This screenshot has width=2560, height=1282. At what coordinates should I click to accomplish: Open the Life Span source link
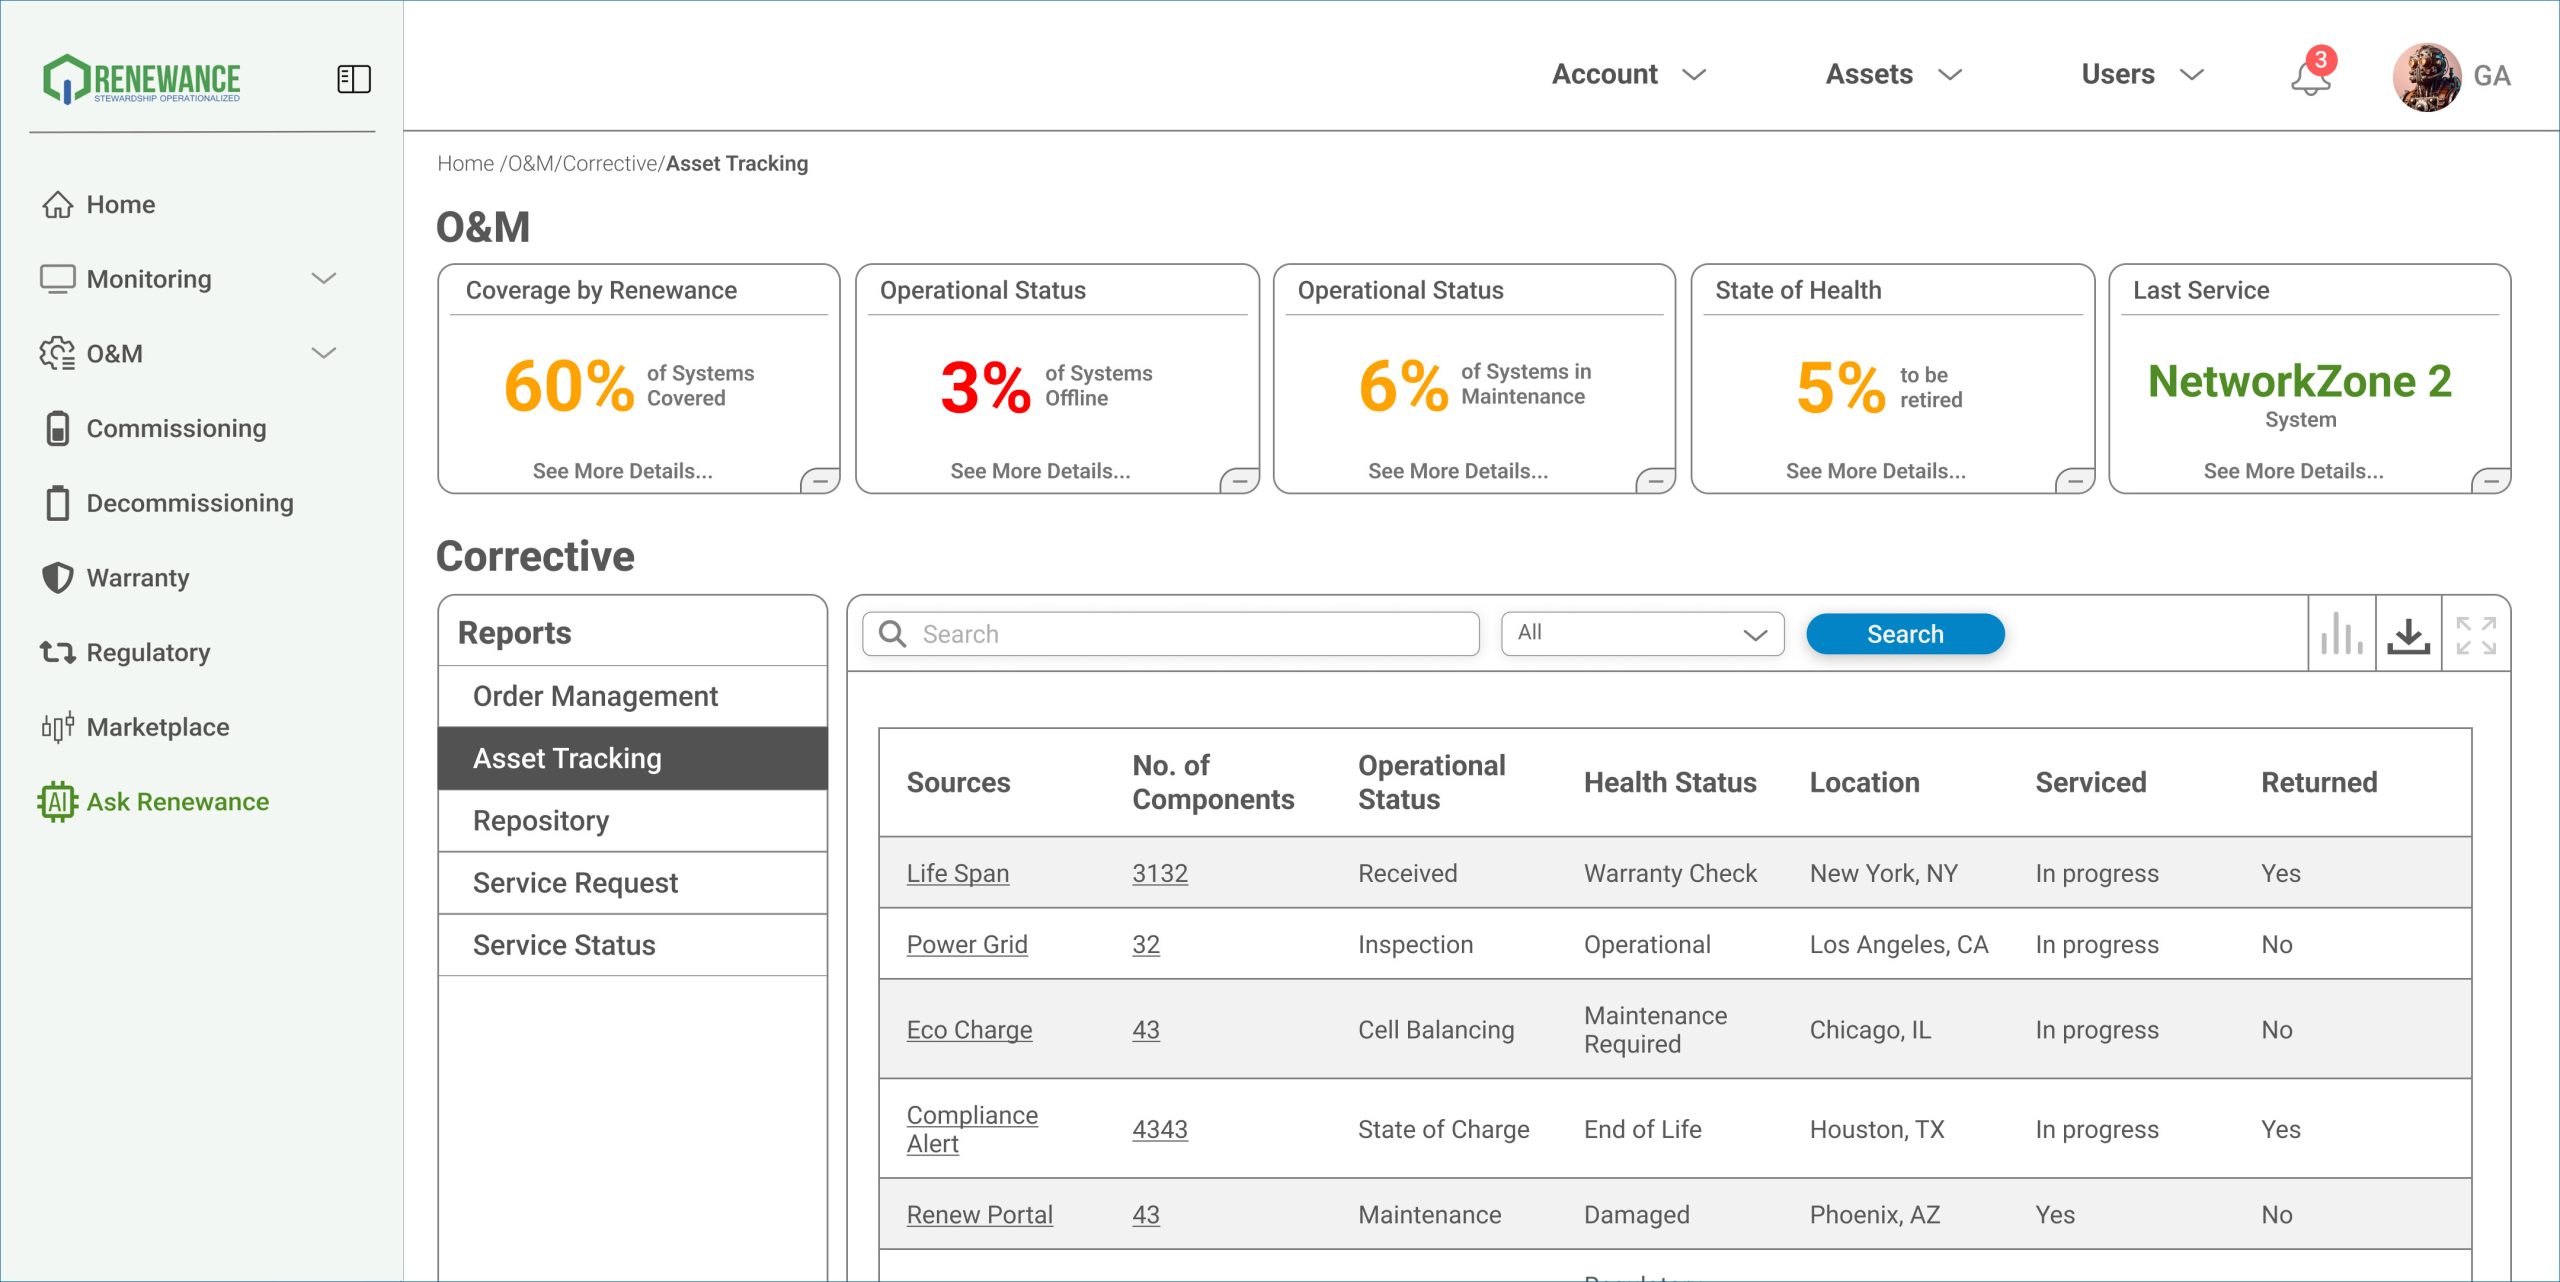pyautogui.click(x=958, y=873)
